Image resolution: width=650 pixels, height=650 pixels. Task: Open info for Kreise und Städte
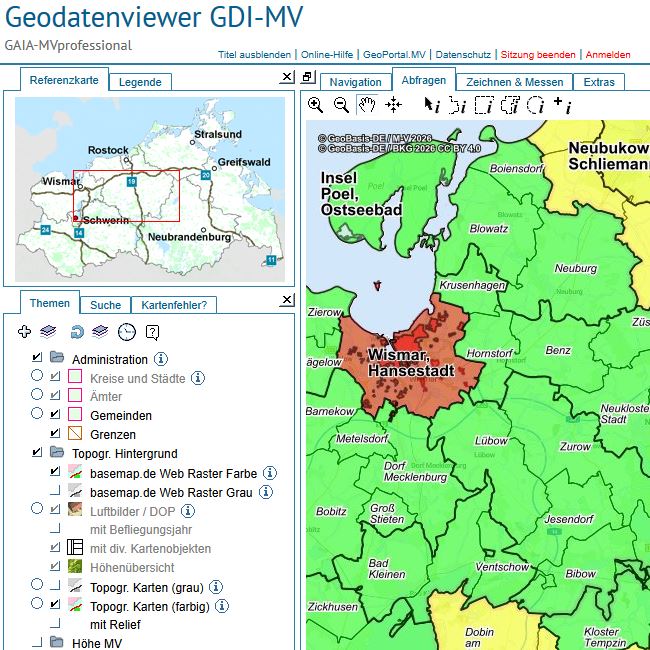(x=198, y=378)
